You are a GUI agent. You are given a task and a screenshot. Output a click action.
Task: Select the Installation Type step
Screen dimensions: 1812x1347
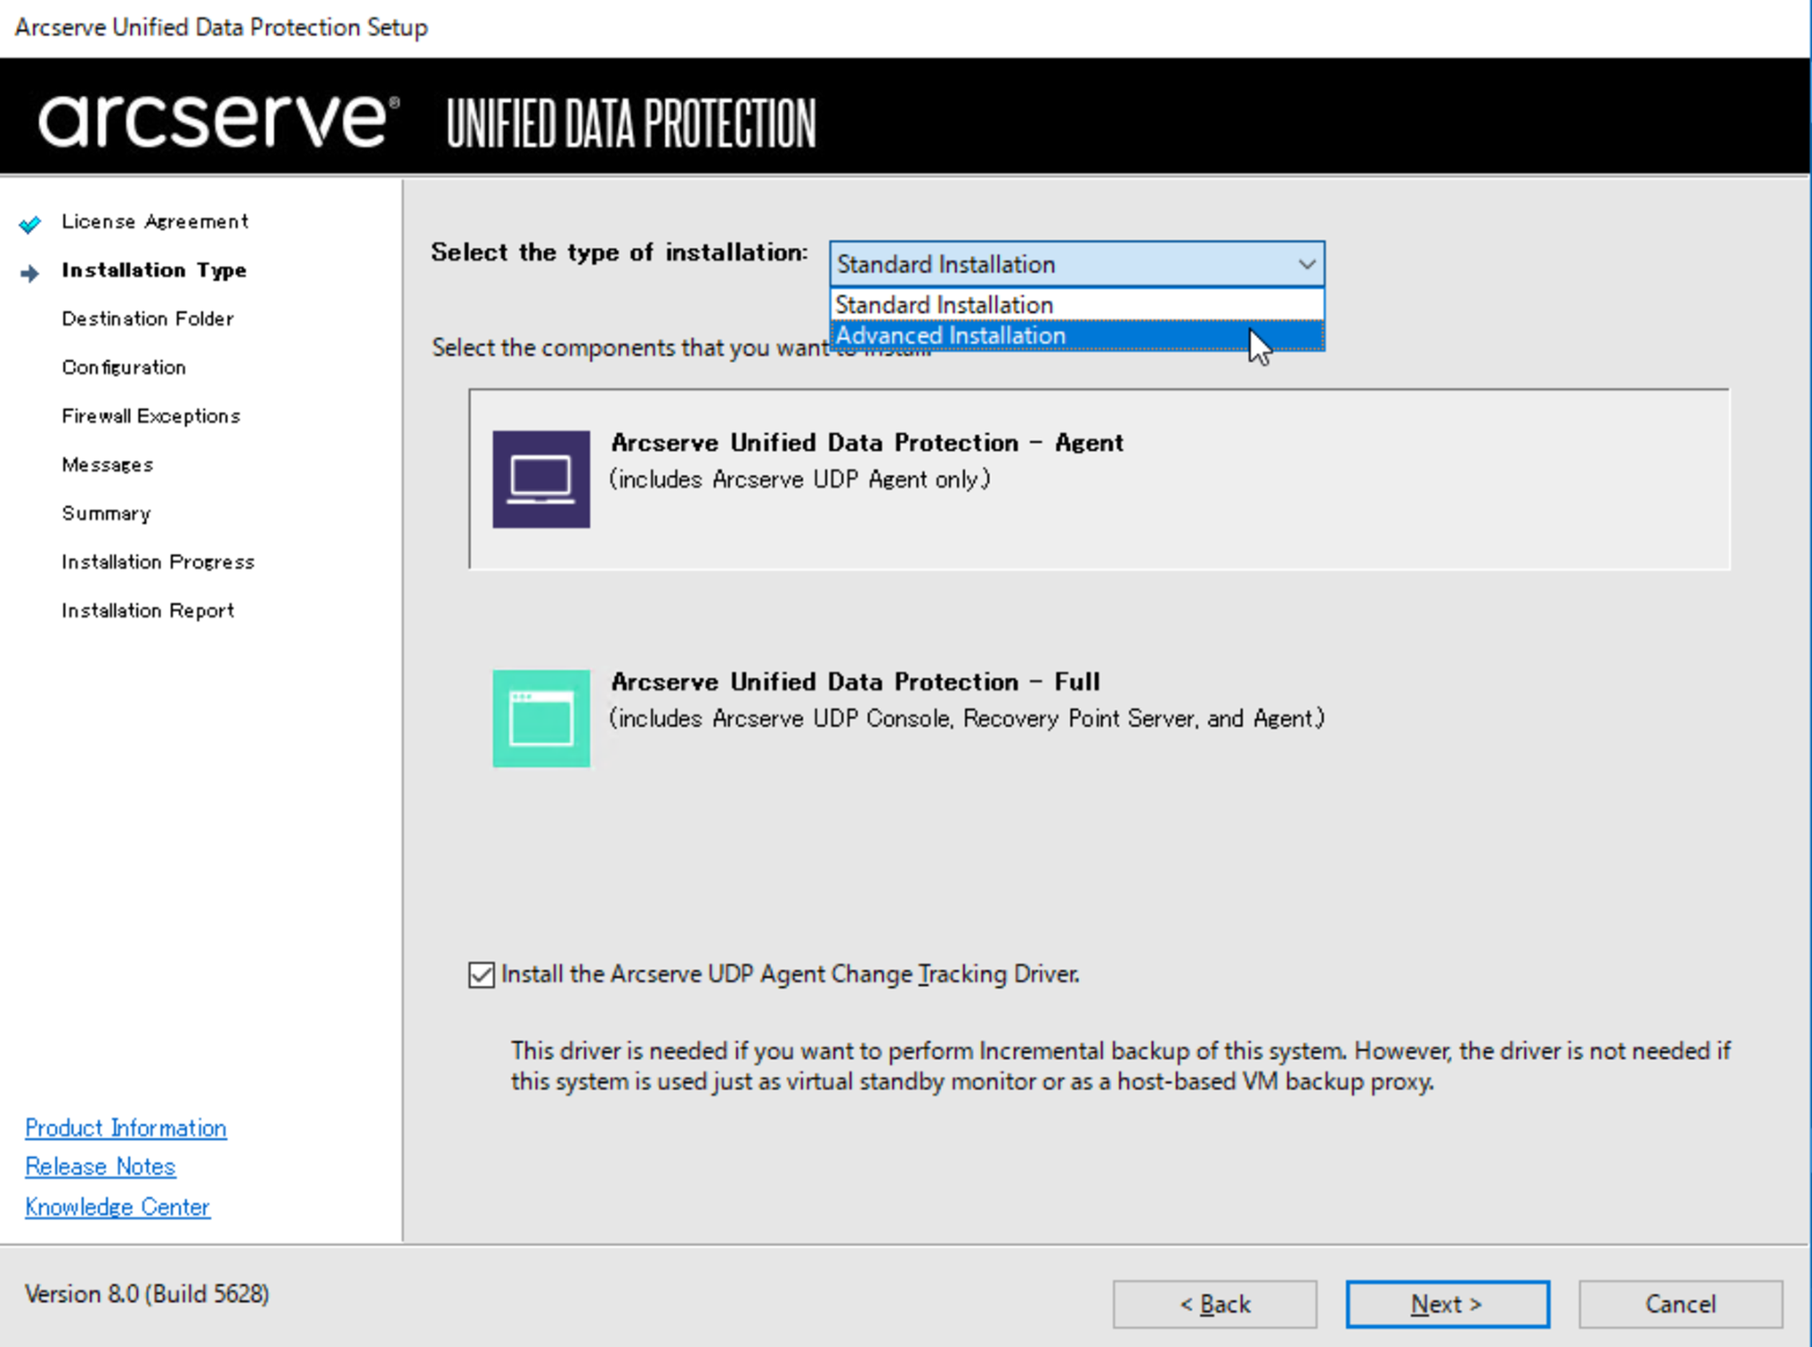coord(154,270)
